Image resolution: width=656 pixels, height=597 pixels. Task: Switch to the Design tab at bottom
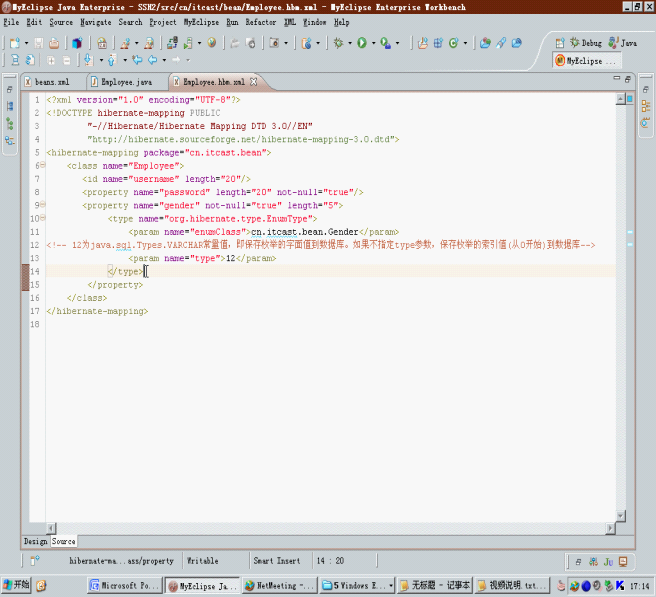(35, 541)
